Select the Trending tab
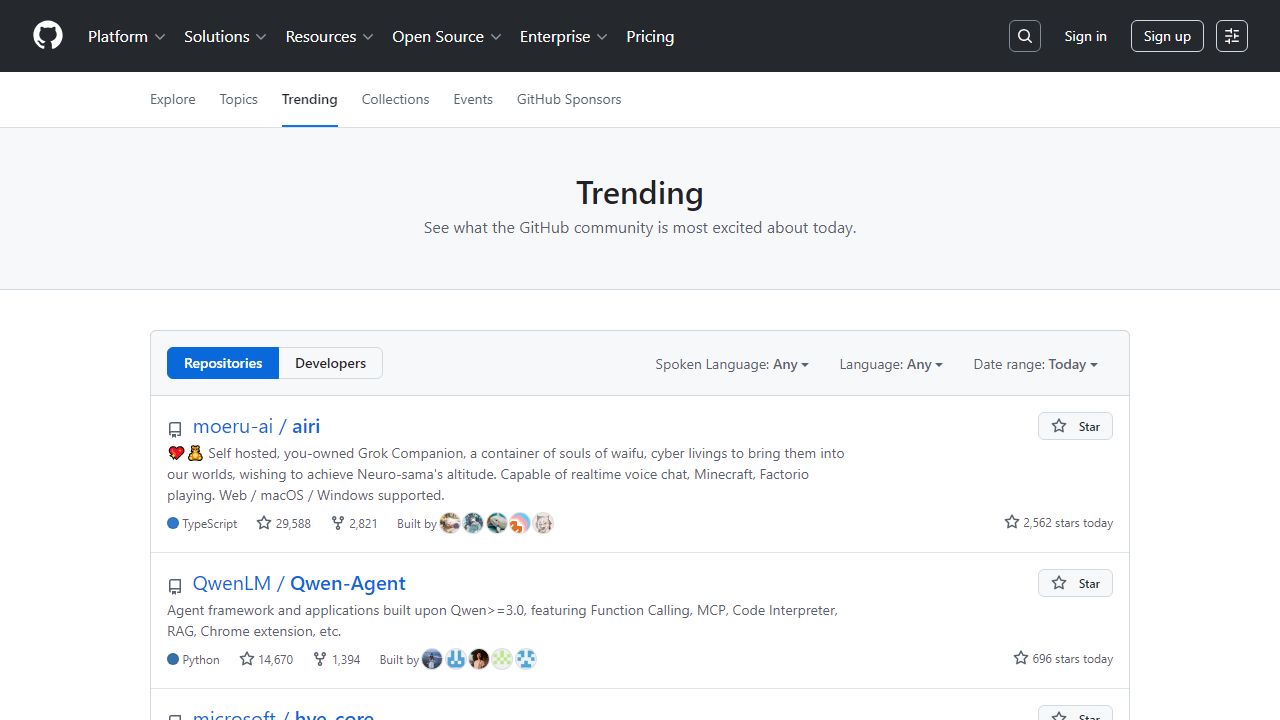Viewport: 1280px width, 720px height. (x=310, y=99)
